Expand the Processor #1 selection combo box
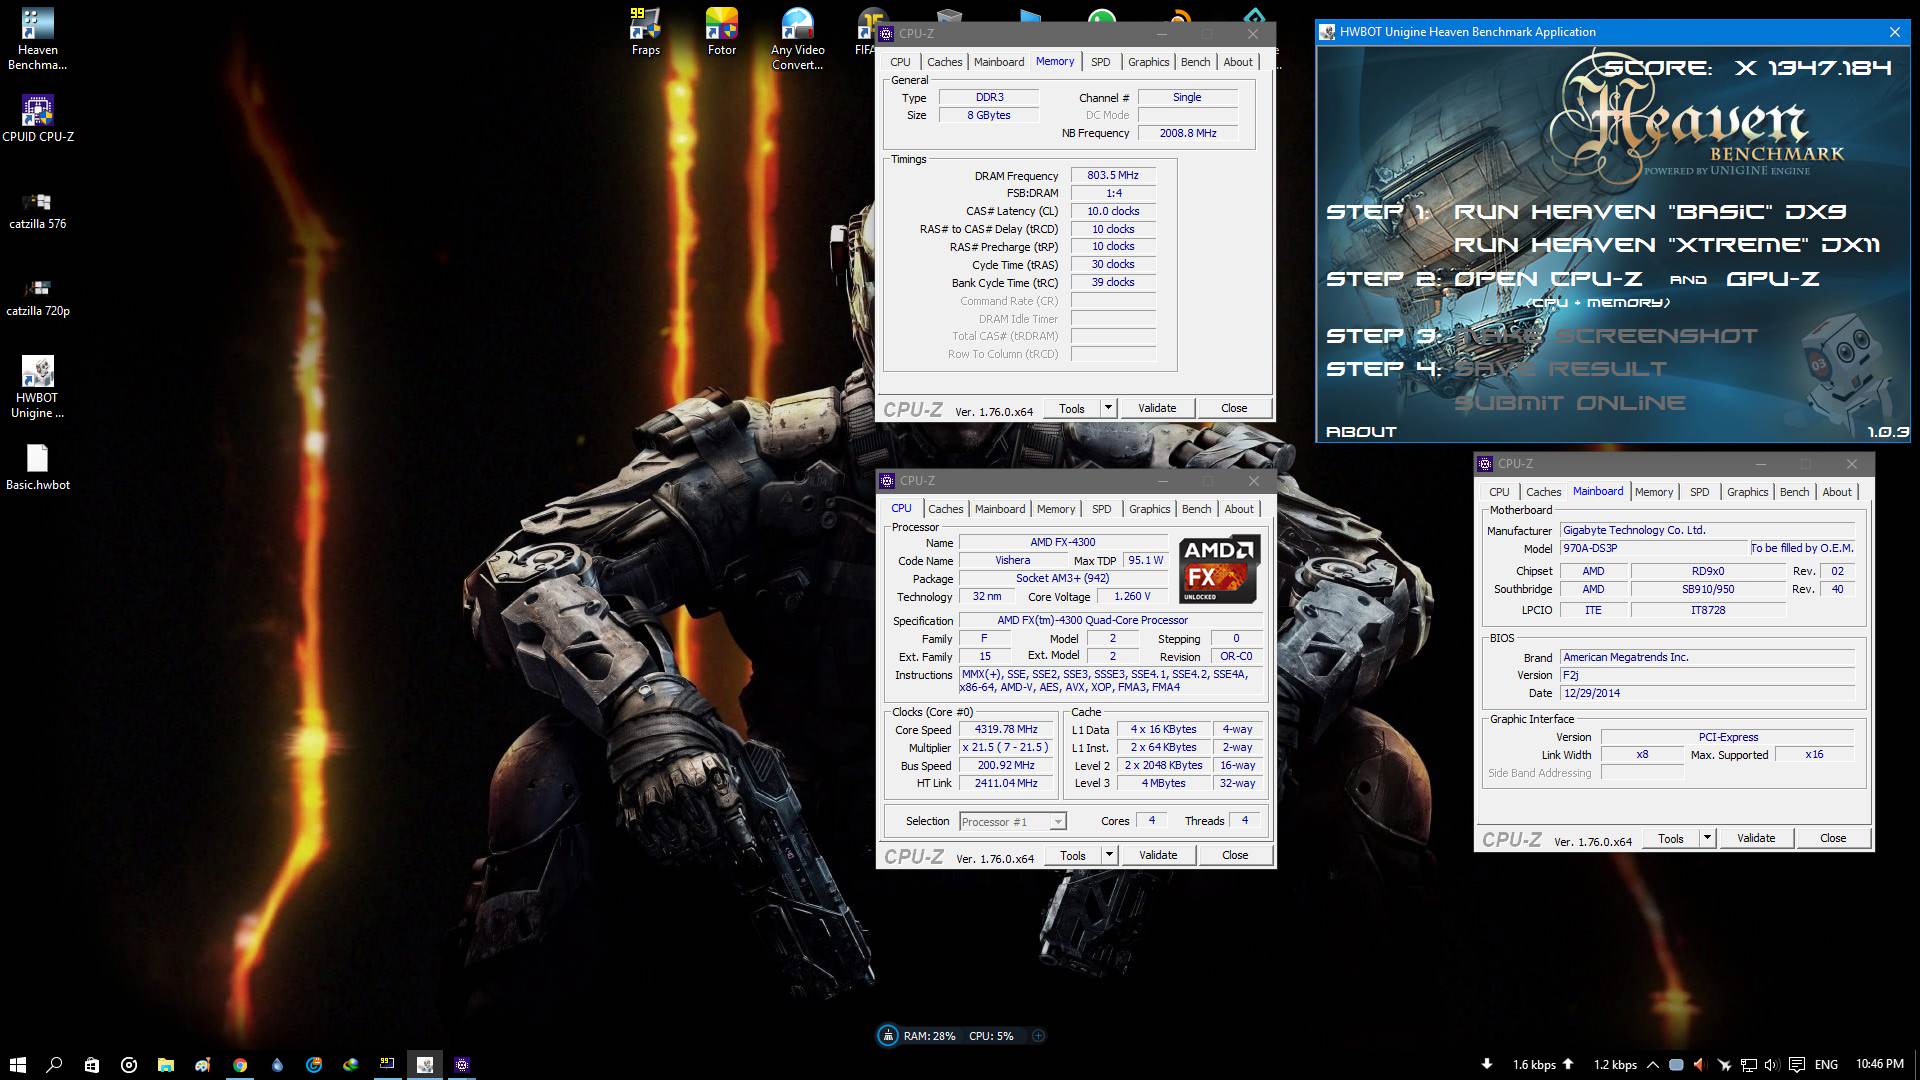 point(1013,821)
